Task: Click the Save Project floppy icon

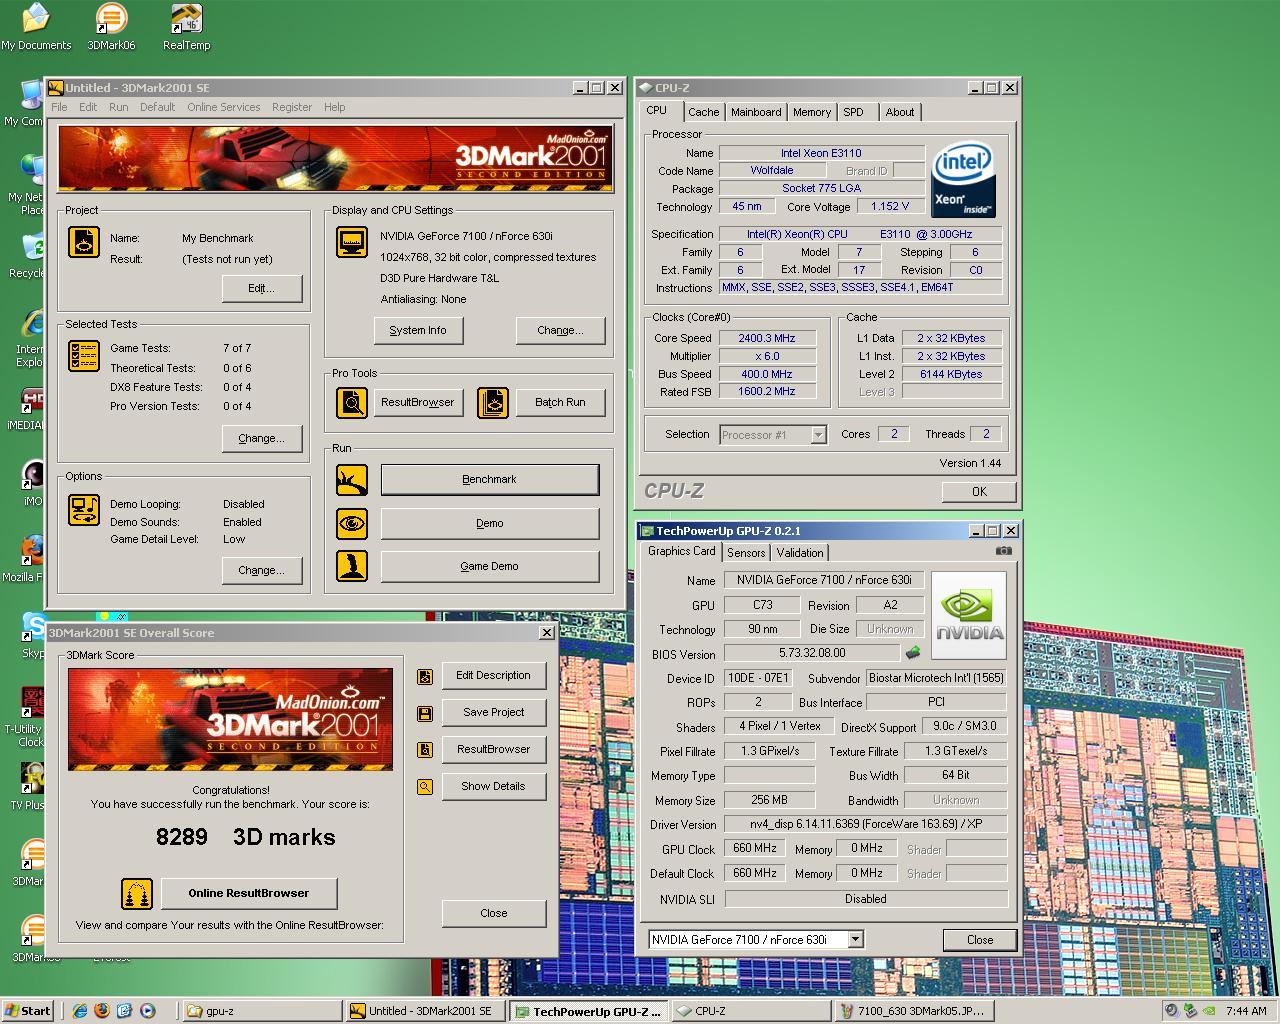Action: 425,713
